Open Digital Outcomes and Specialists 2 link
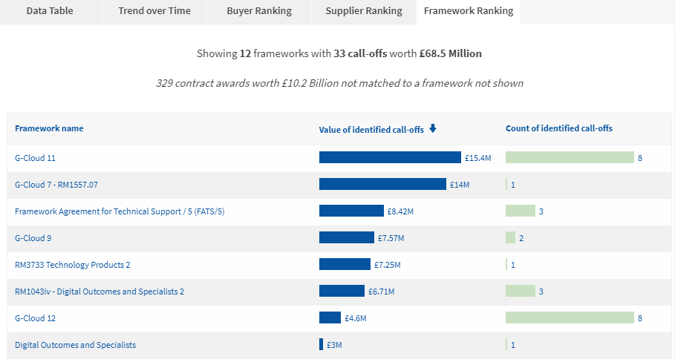Image resolution: width=675 pixels, height=362 pixels. 99,291
